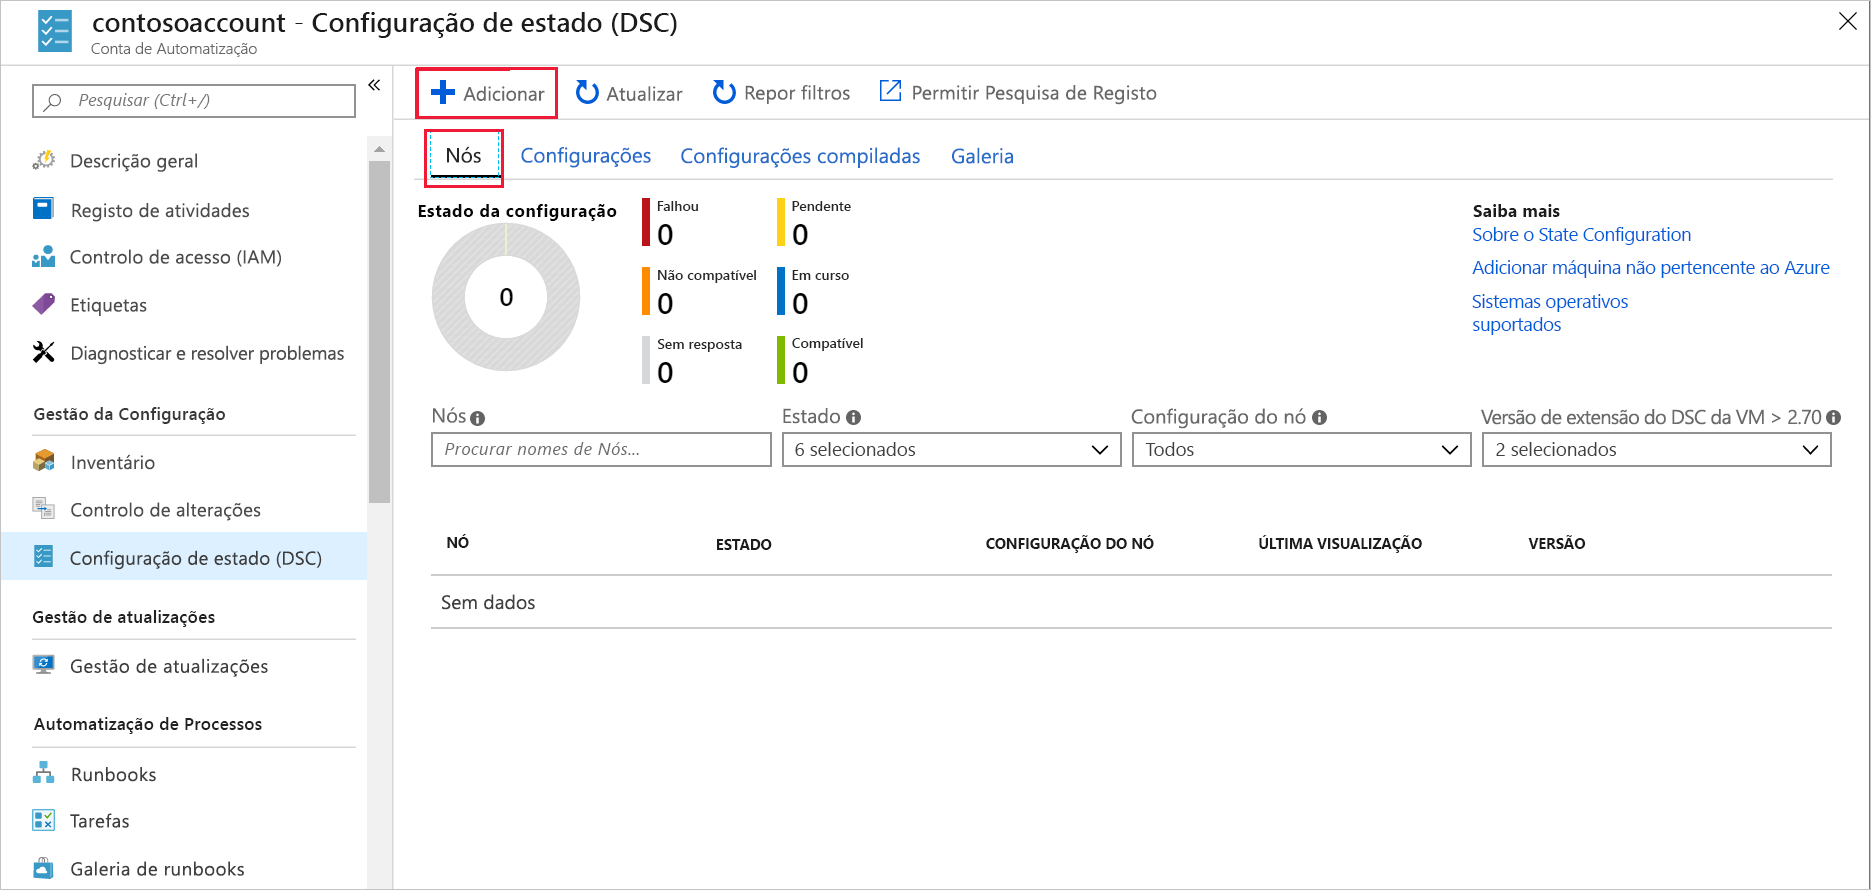Open the Configuração do nó Todos dropdown
Screen dimensions: 1871x890
click(x=1301, y=450)
